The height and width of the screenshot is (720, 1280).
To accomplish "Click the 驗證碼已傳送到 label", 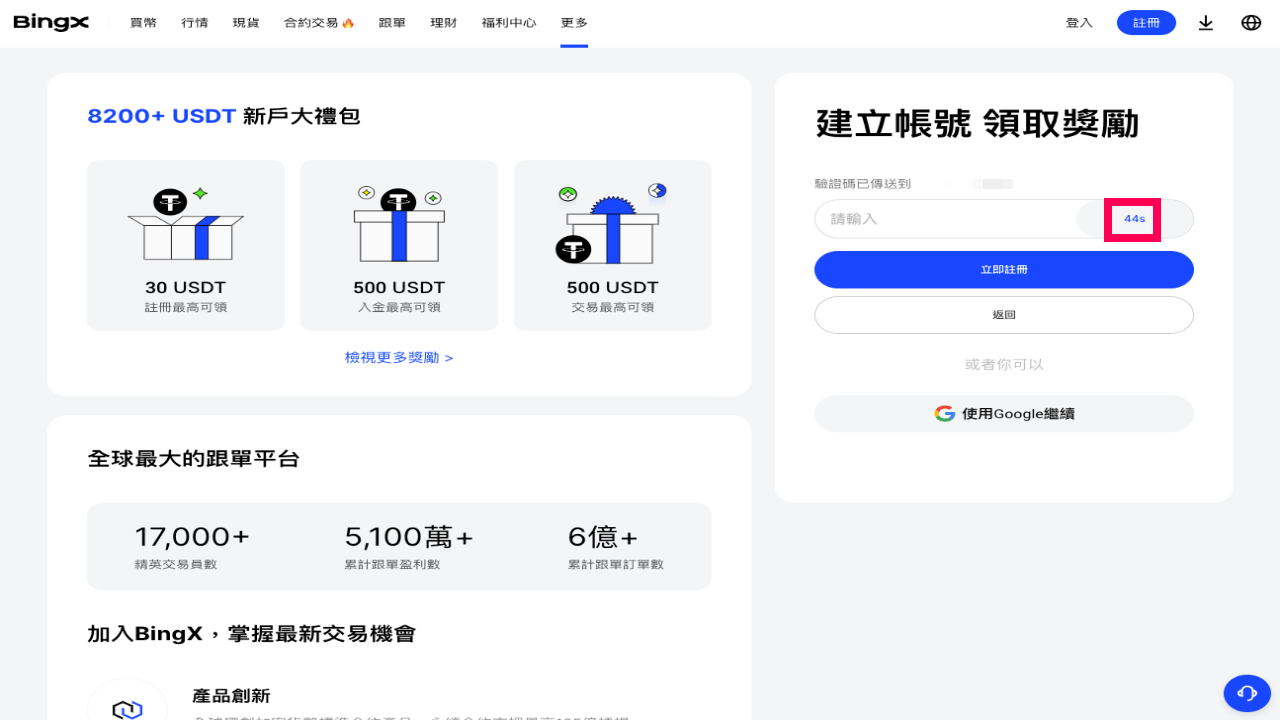I will click(863, 184).
